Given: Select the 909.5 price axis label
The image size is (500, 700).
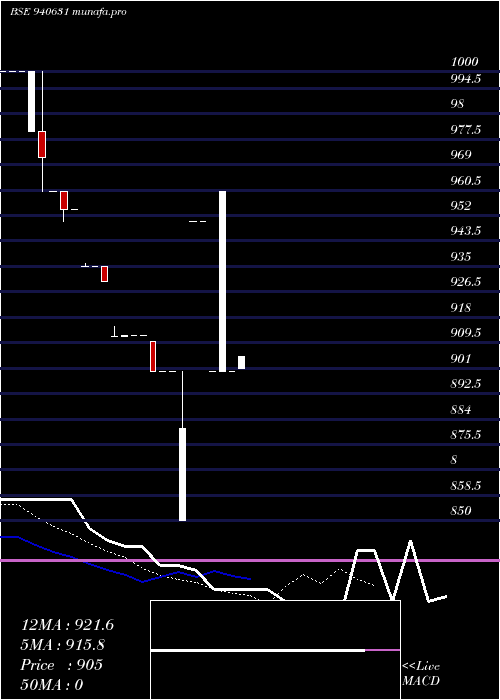Looking at the screenshot, I should (466, 333).
